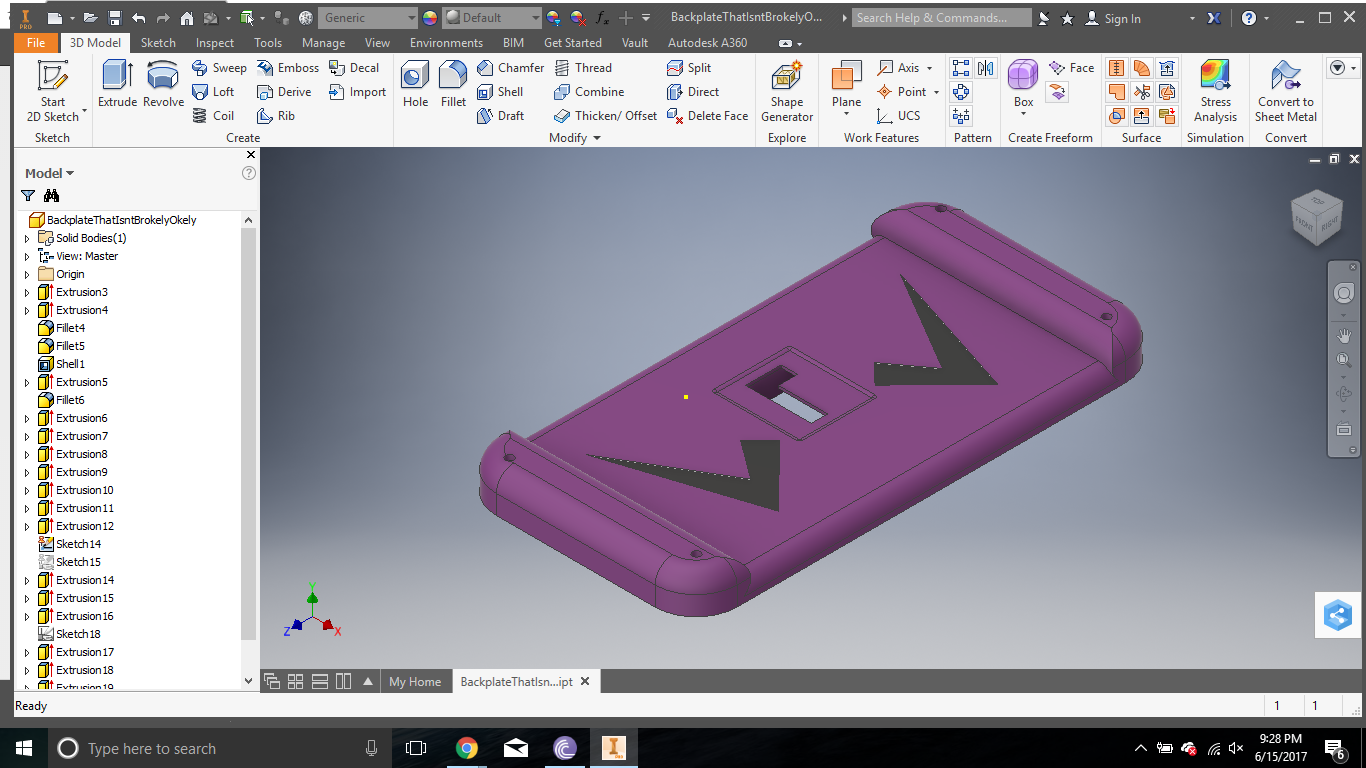Pick the Coil tool
Viewport: 1366px width, 768px height.
(x=213, y=116)
